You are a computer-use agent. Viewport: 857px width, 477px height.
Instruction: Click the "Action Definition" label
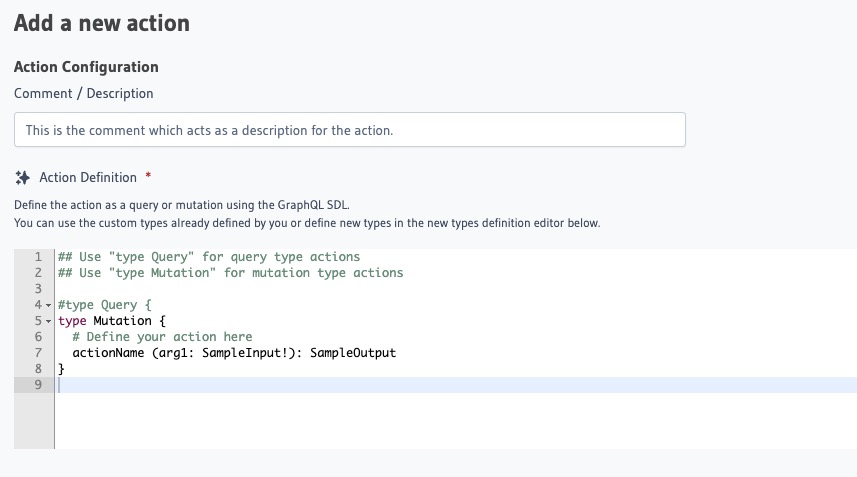click(x=88, y=177)
